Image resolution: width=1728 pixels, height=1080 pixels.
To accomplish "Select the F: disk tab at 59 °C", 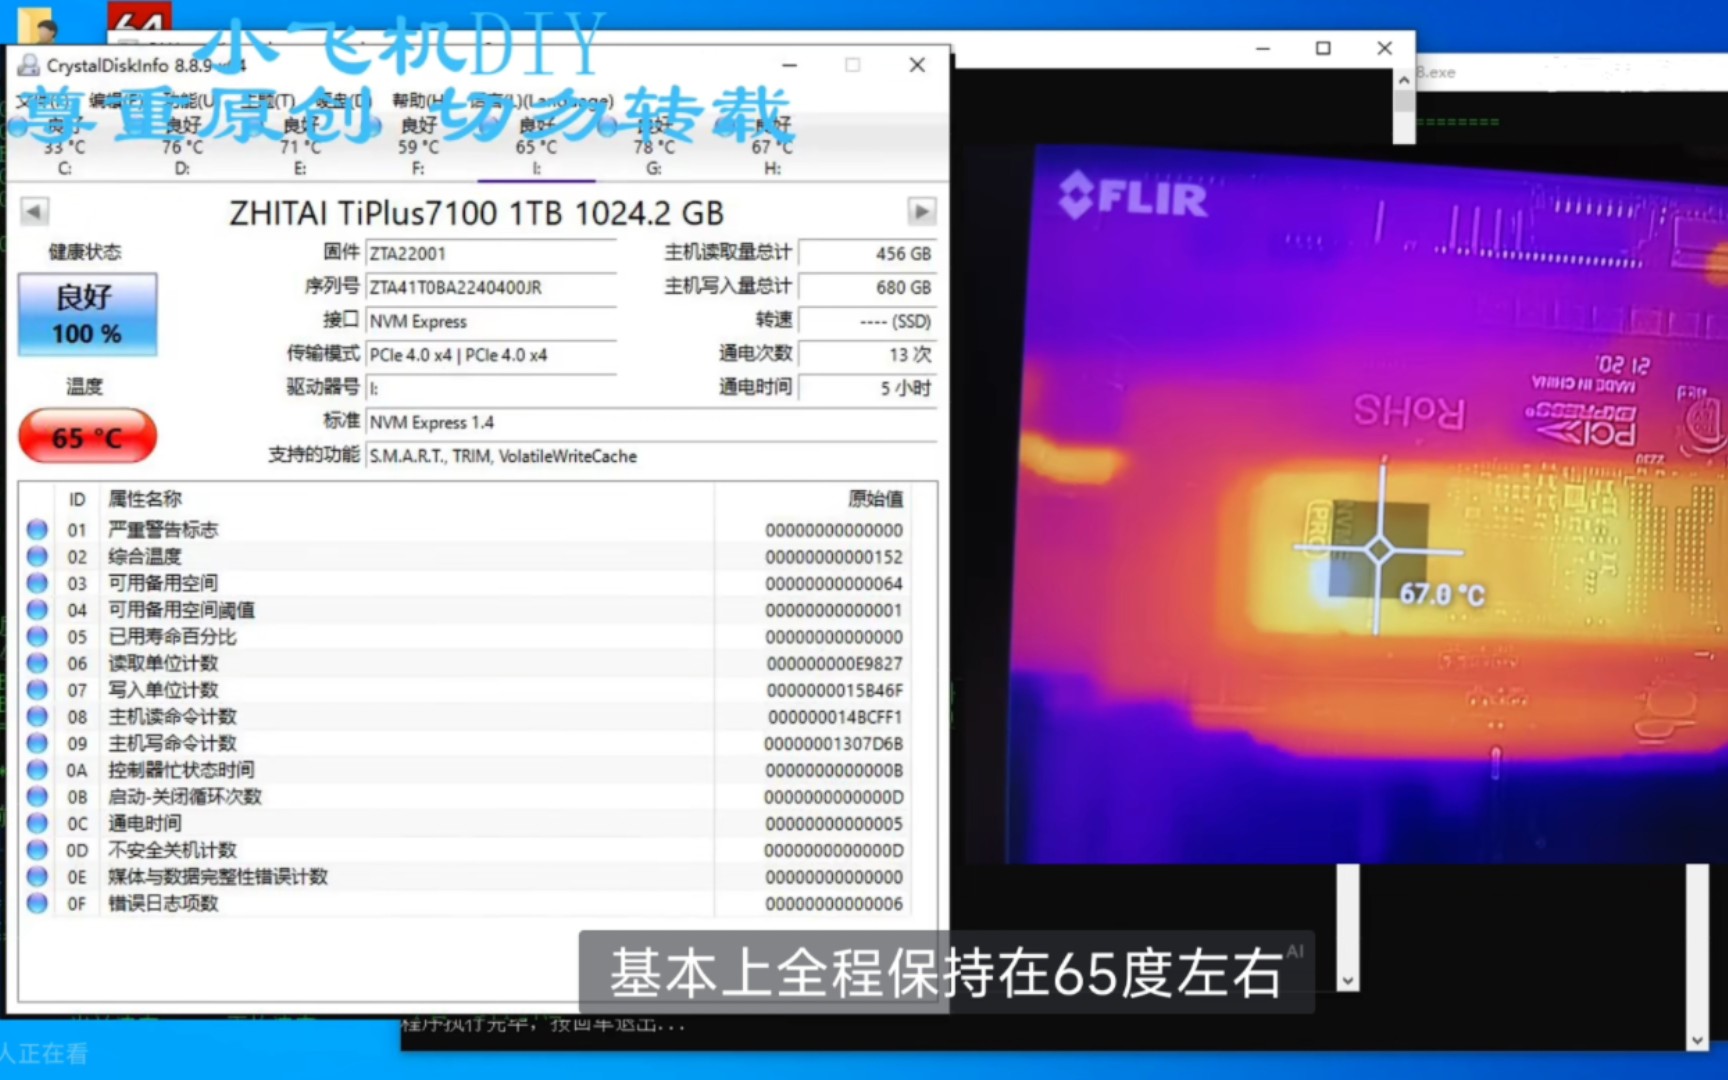I will pyautogui.click(x=418, y=146).
